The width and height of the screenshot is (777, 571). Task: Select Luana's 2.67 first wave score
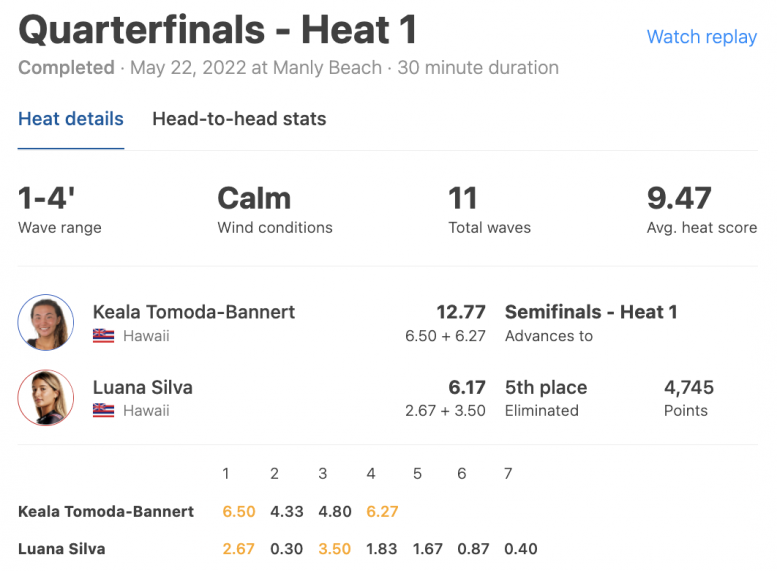click(238, 549)
